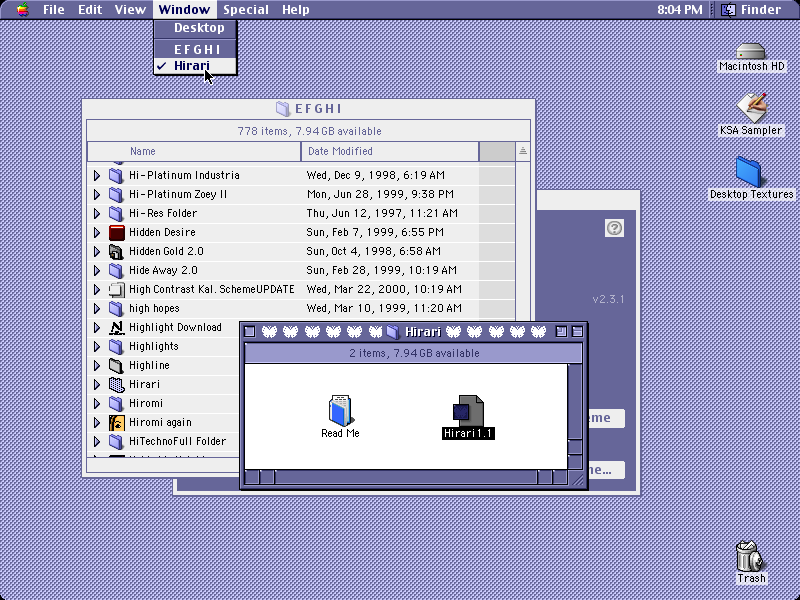Toggle sort order button in EFGHI window
800x600 pixels.
[x=522, y=152]
